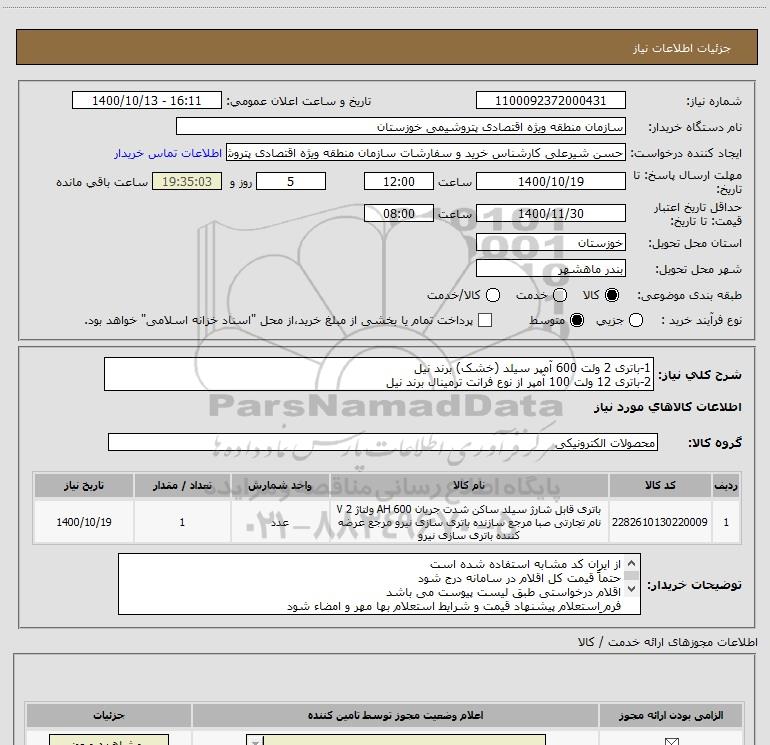This screenshot has height=745, width=770.
Task: Click need number field 1100092372000431
Action: (x=550, y=101)
